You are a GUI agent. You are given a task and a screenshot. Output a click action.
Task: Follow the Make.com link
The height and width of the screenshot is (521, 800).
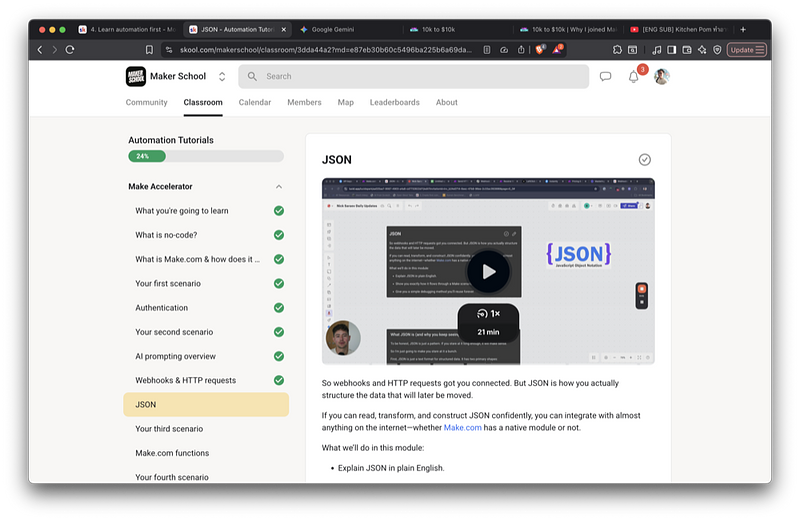[x=463, y=428]
